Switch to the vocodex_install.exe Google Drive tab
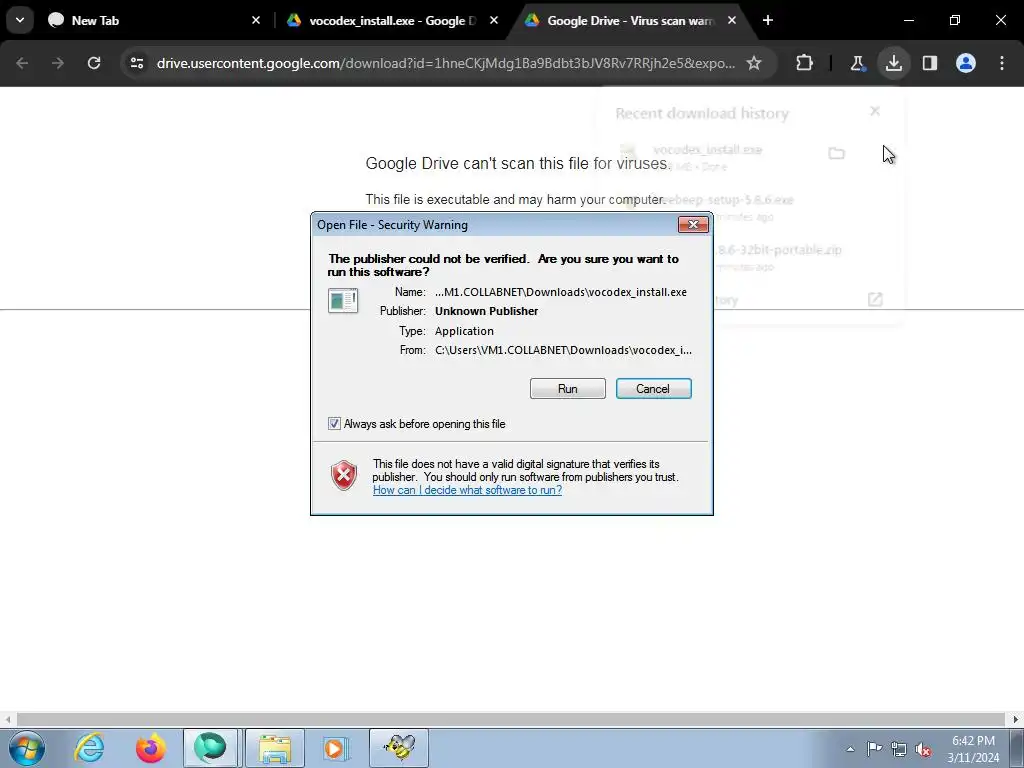1024x768 pixels. [392, 20]
